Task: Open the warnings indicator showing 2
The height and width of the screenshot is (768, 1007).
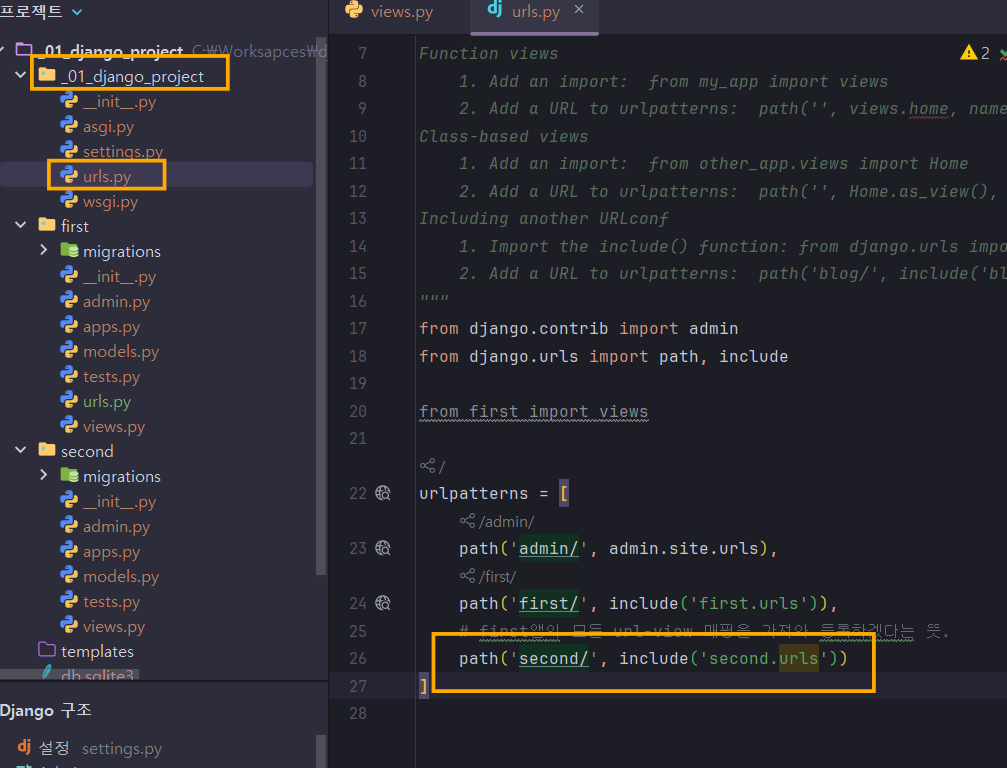Action: tap(975, 53)
